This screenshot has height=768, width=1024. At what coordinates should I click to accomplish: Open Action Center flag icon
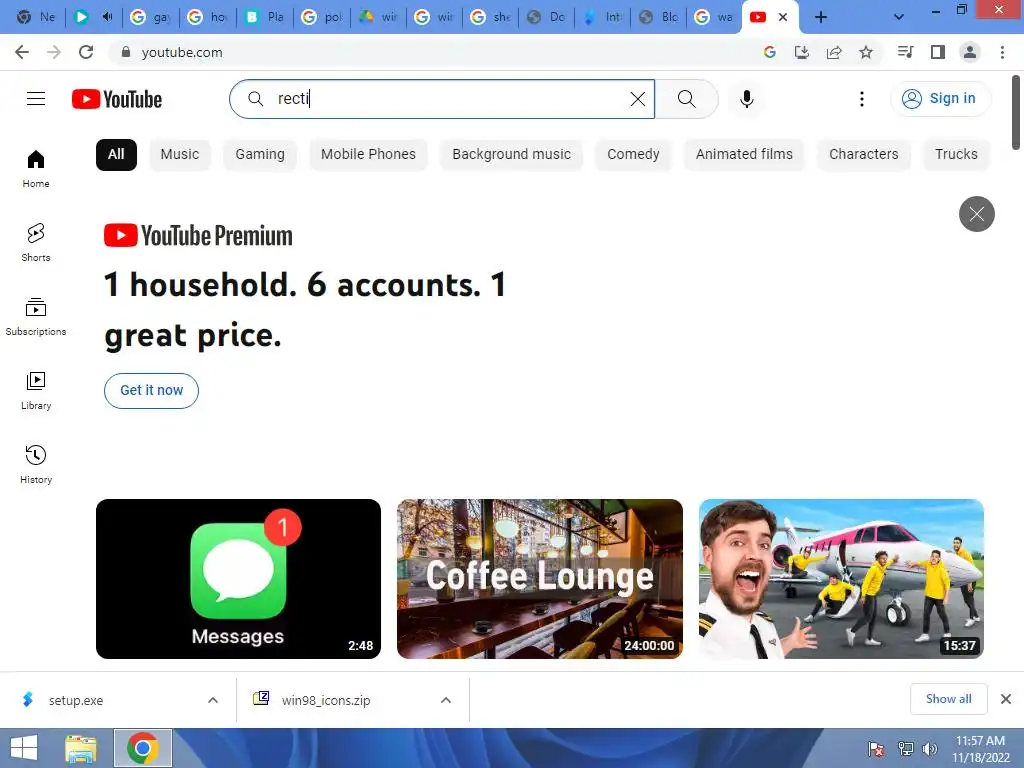pyautogui.click(x=876, y=749)
